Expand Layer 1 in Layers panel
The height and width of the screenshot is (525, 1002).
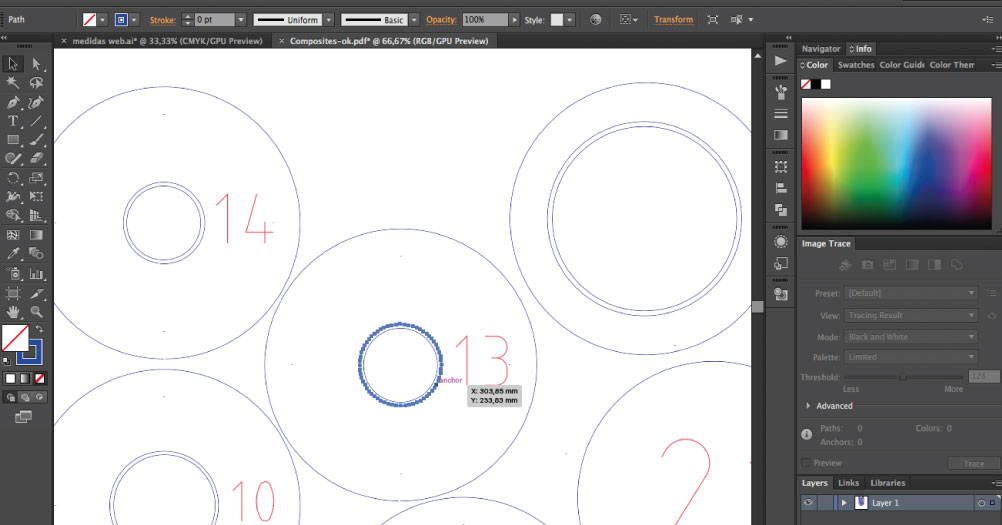(844, 503)
